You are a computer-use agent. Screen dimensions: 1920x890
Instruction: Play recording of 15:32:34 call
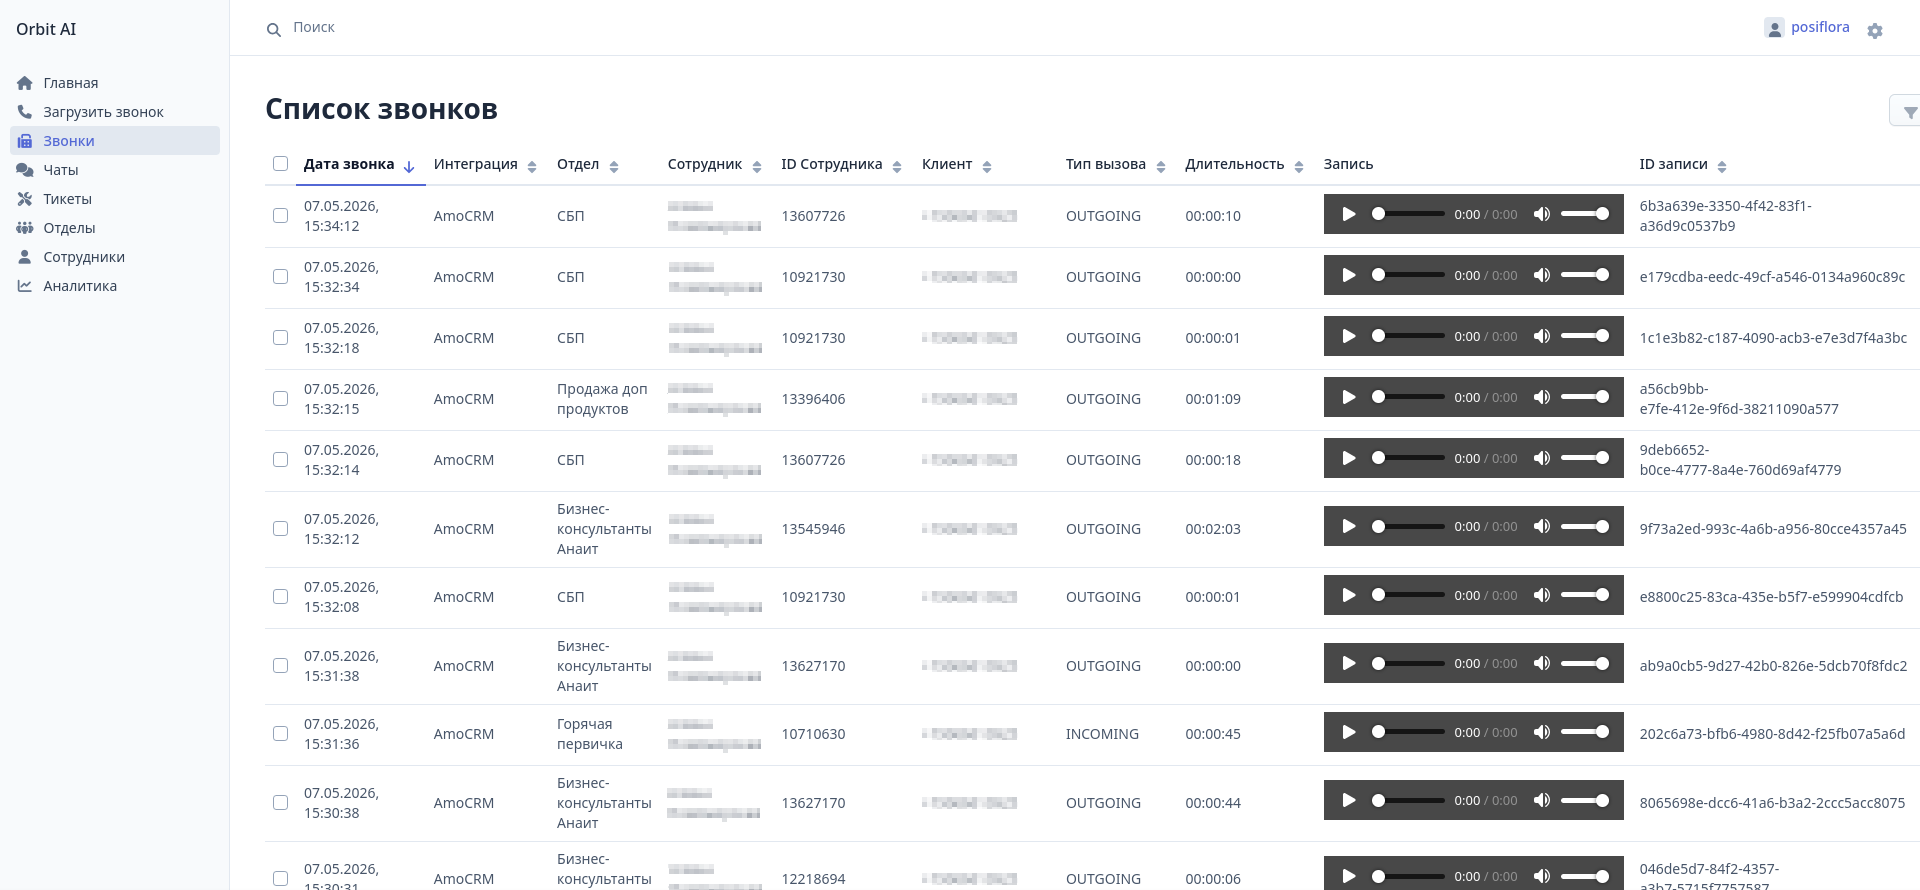click(1349, 275)
